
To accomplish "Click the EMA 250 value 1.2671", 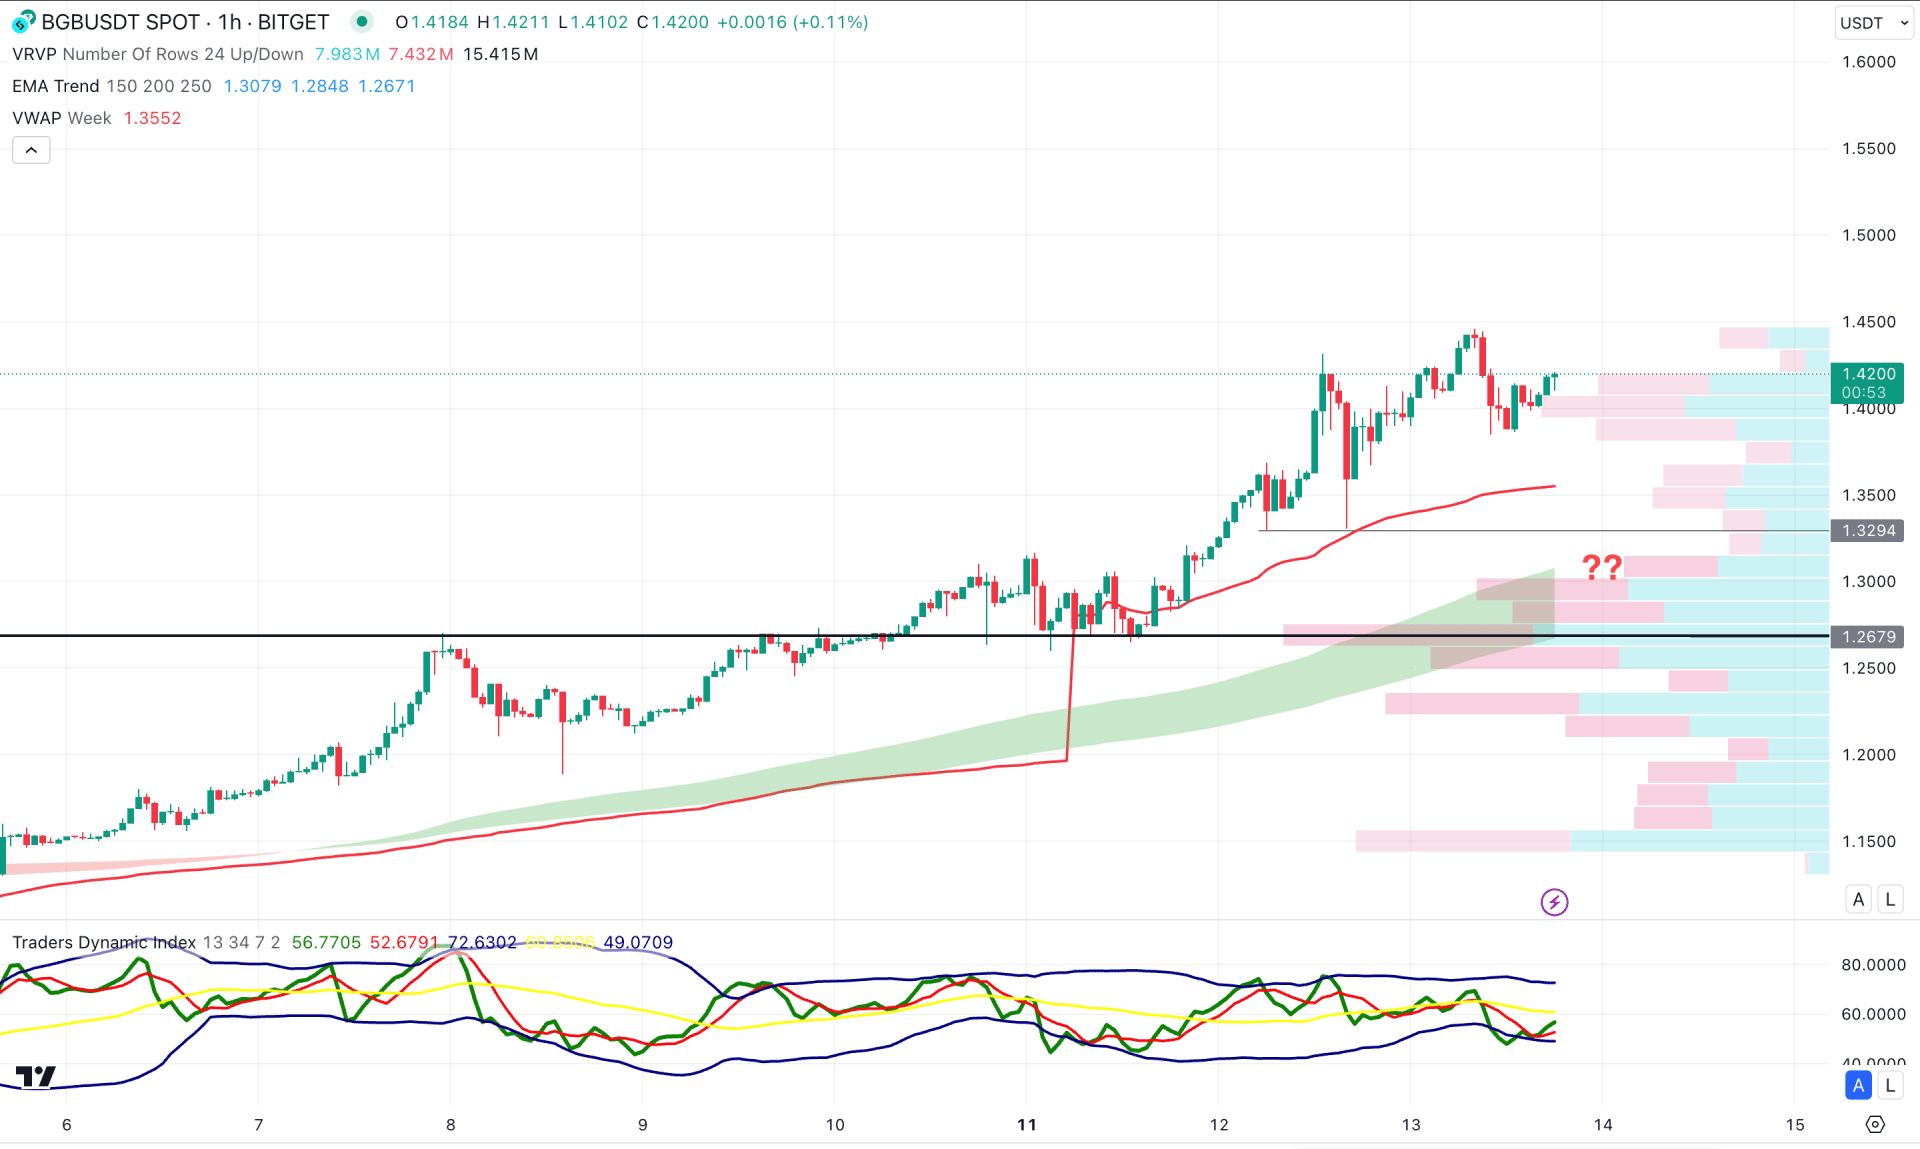I will 387,86.
